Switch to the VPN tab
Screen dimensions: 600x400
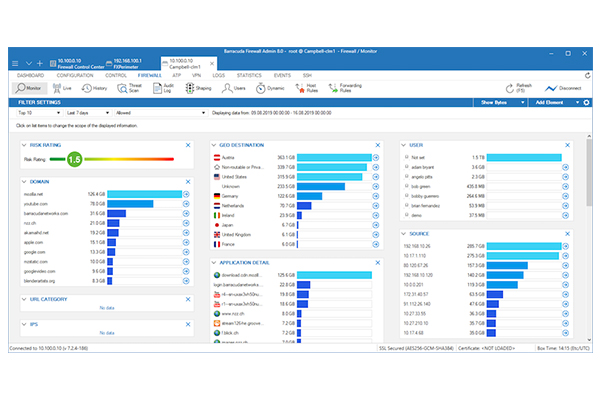(x=196, y=75)
